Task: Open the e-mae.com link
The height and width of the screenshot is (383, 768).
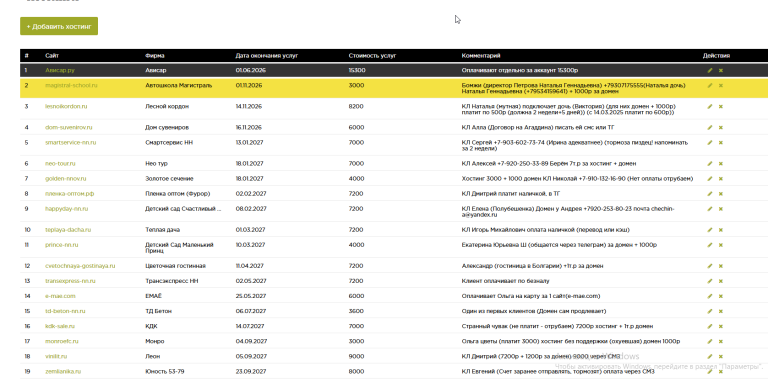Action: (60, 296)
